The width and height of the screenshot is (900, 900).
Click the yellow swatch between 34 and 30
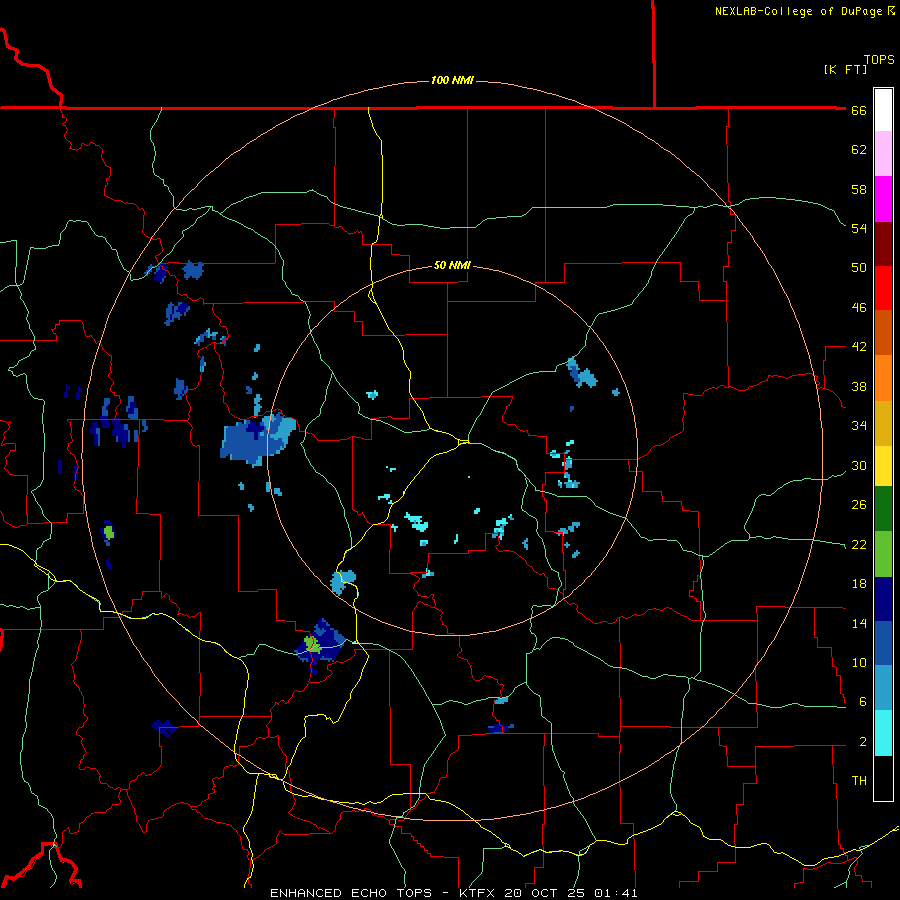(883, 466)
